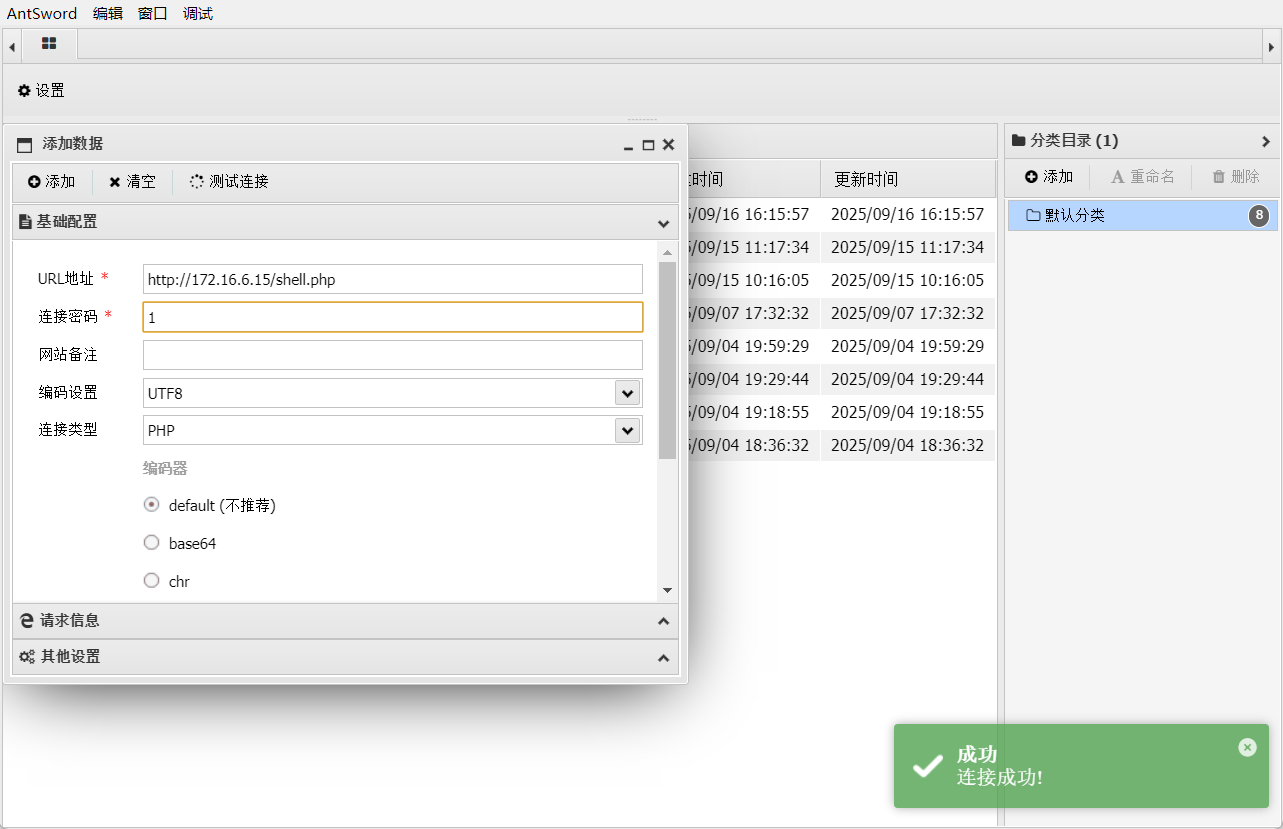The image size is (1283, 829).
Task: Select the row updated 2025/09/07 17:32:32
Action: [840, 313]
